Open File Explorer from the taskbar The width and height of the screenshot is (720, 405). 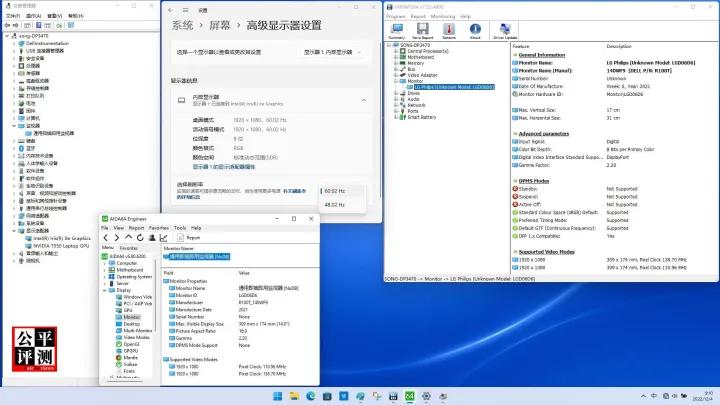click(x=294, y=396)
